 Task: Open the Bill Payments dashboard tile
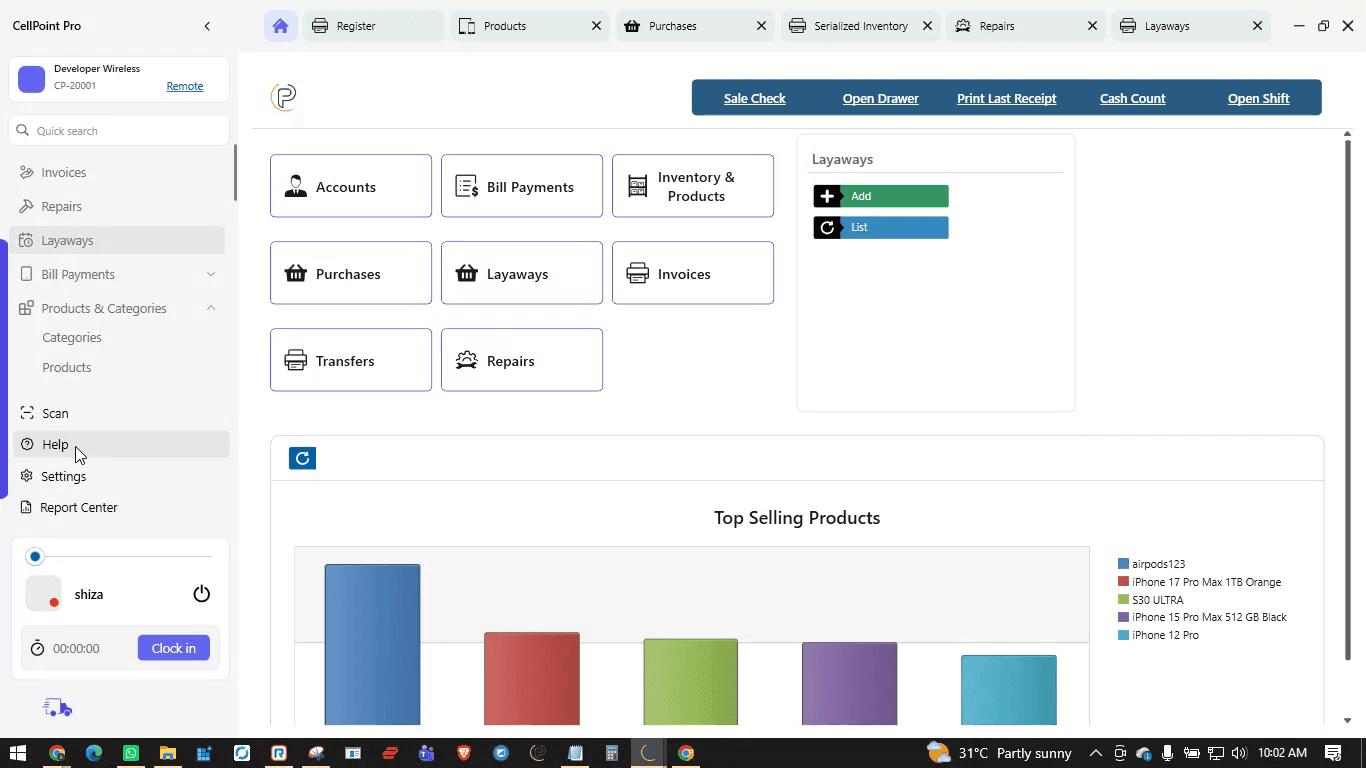tap(522, 186)
